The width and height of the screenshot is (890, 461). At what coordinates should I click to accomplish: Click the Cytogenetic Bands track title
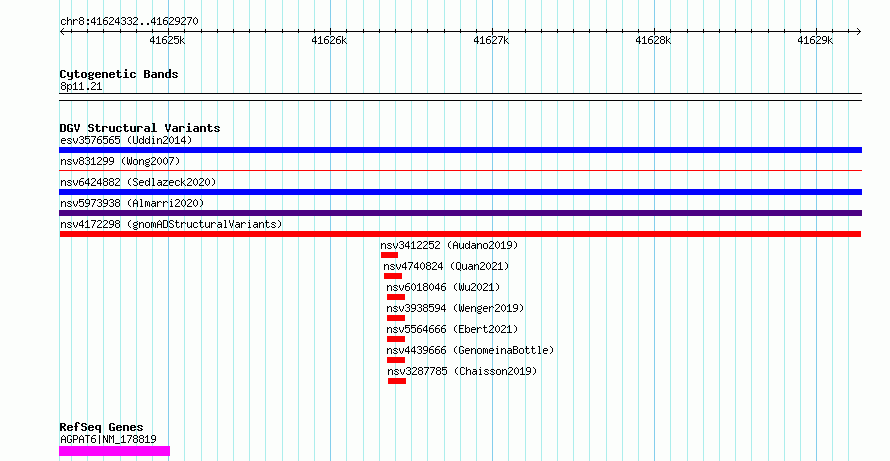point(119,74)
